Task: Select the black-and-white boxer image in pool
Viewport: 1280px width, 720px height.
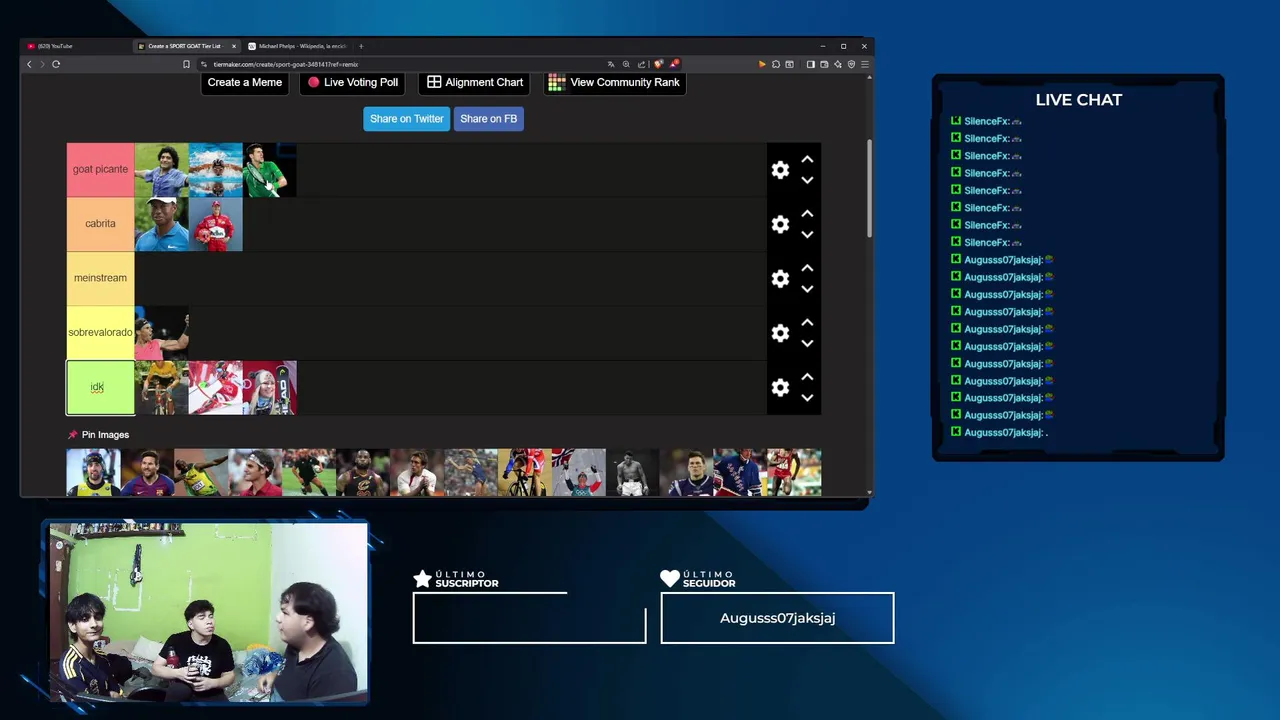Action: [633, 472]
